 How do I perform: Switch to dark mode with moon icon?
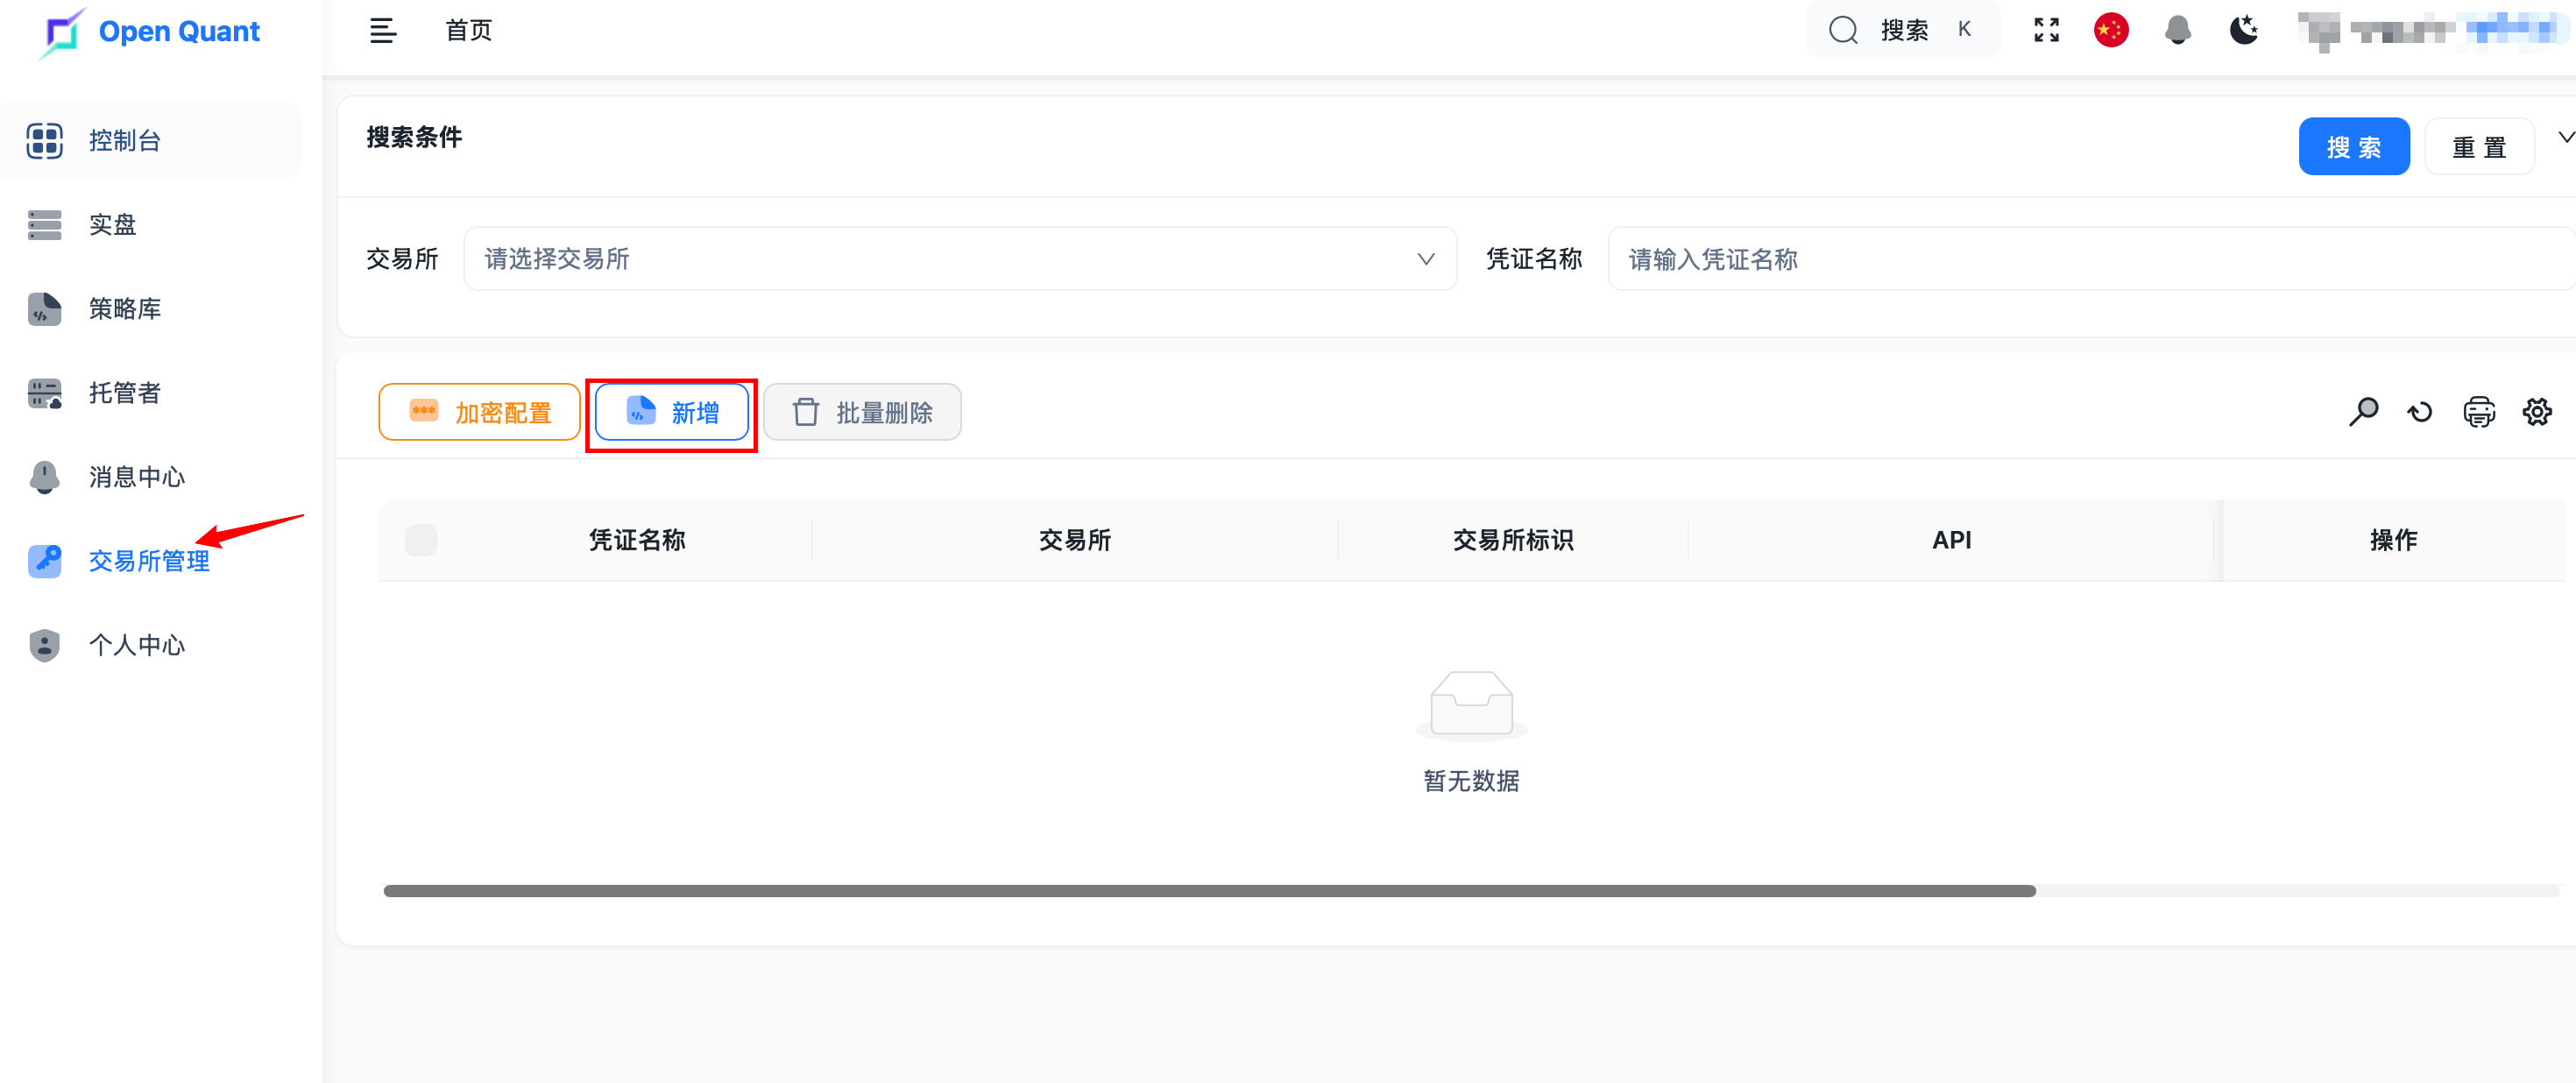(x=2244, y=30)
